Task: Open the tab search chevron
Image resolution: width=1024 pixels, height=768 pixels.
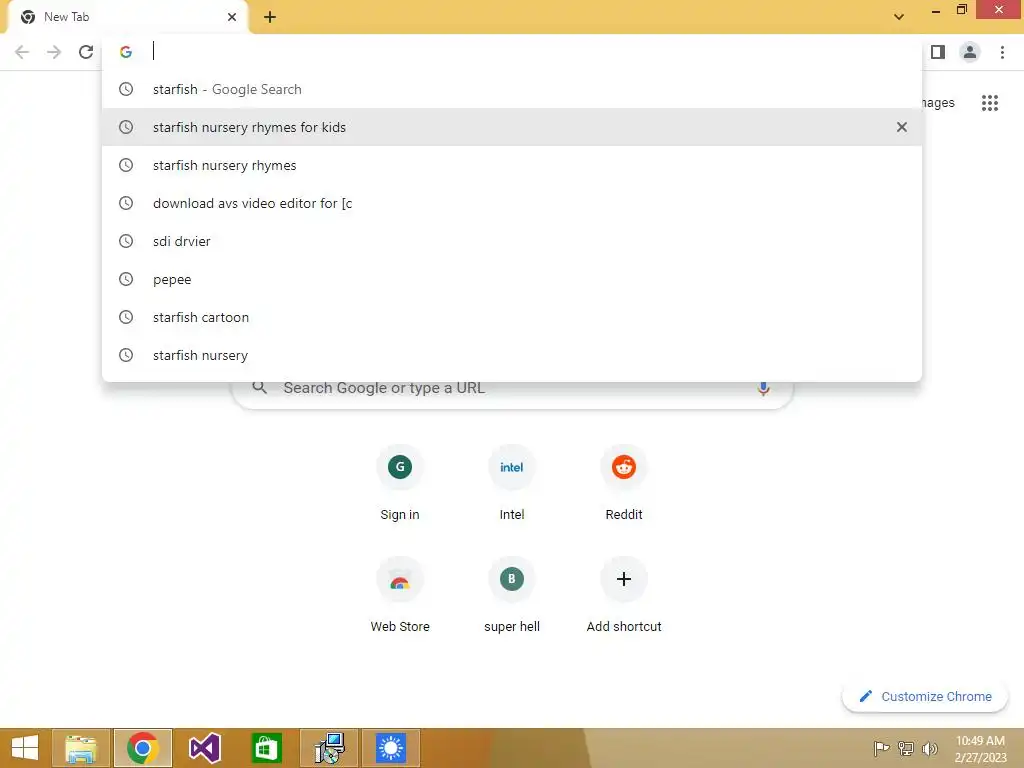Action: (899, 17)
